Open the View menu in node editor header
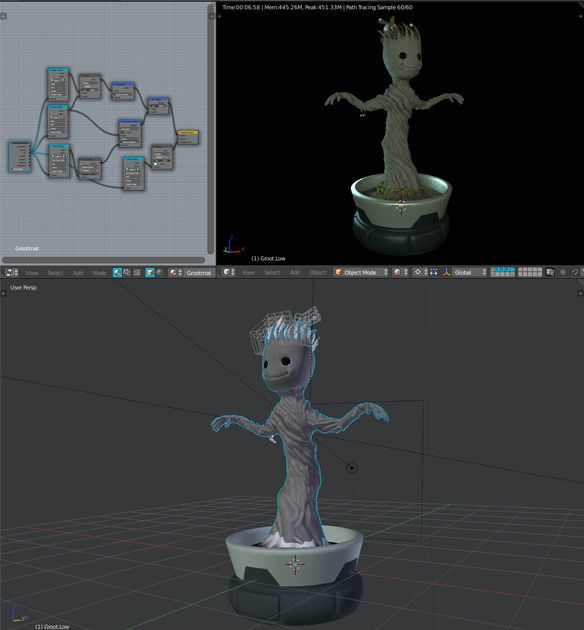584x630 pixels. click(32, 273)
